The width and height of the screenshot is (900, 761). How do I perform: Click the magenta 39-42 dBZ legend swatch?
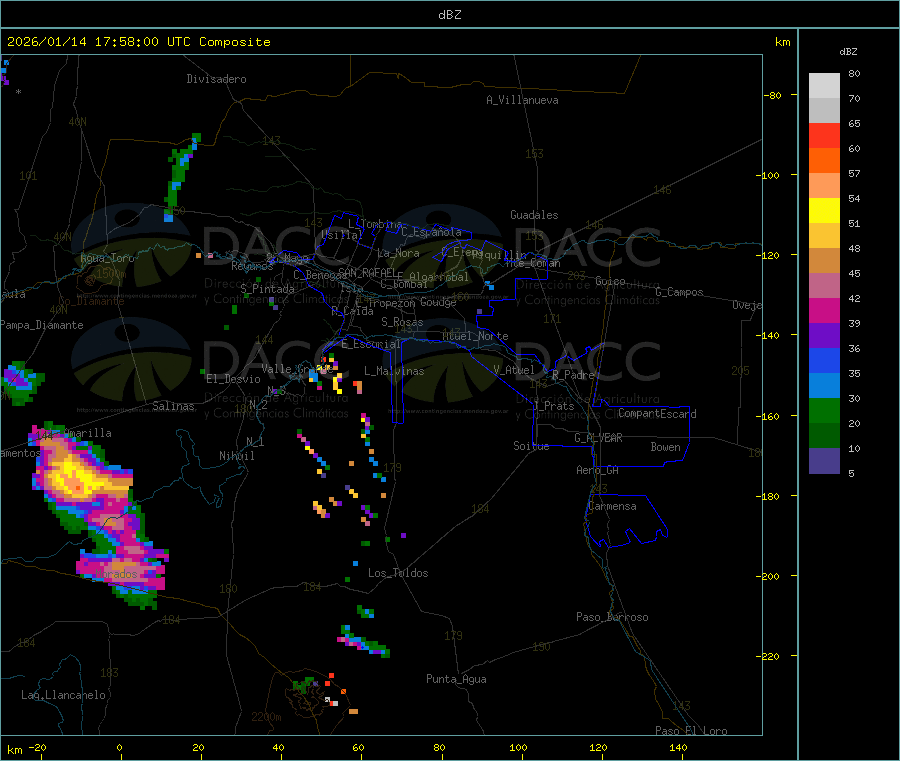pyautogui.click(x=824, y=310)
